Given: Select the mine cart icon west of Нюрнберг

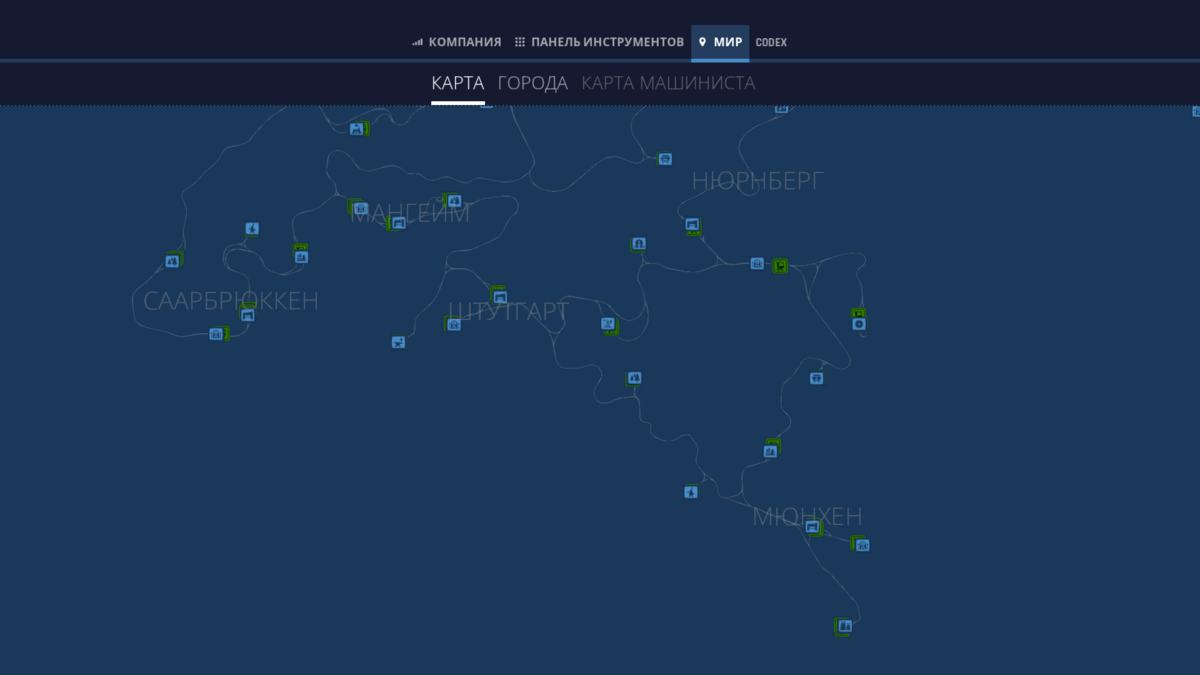Looking at the screenshot, I should (x=665, y=159).
